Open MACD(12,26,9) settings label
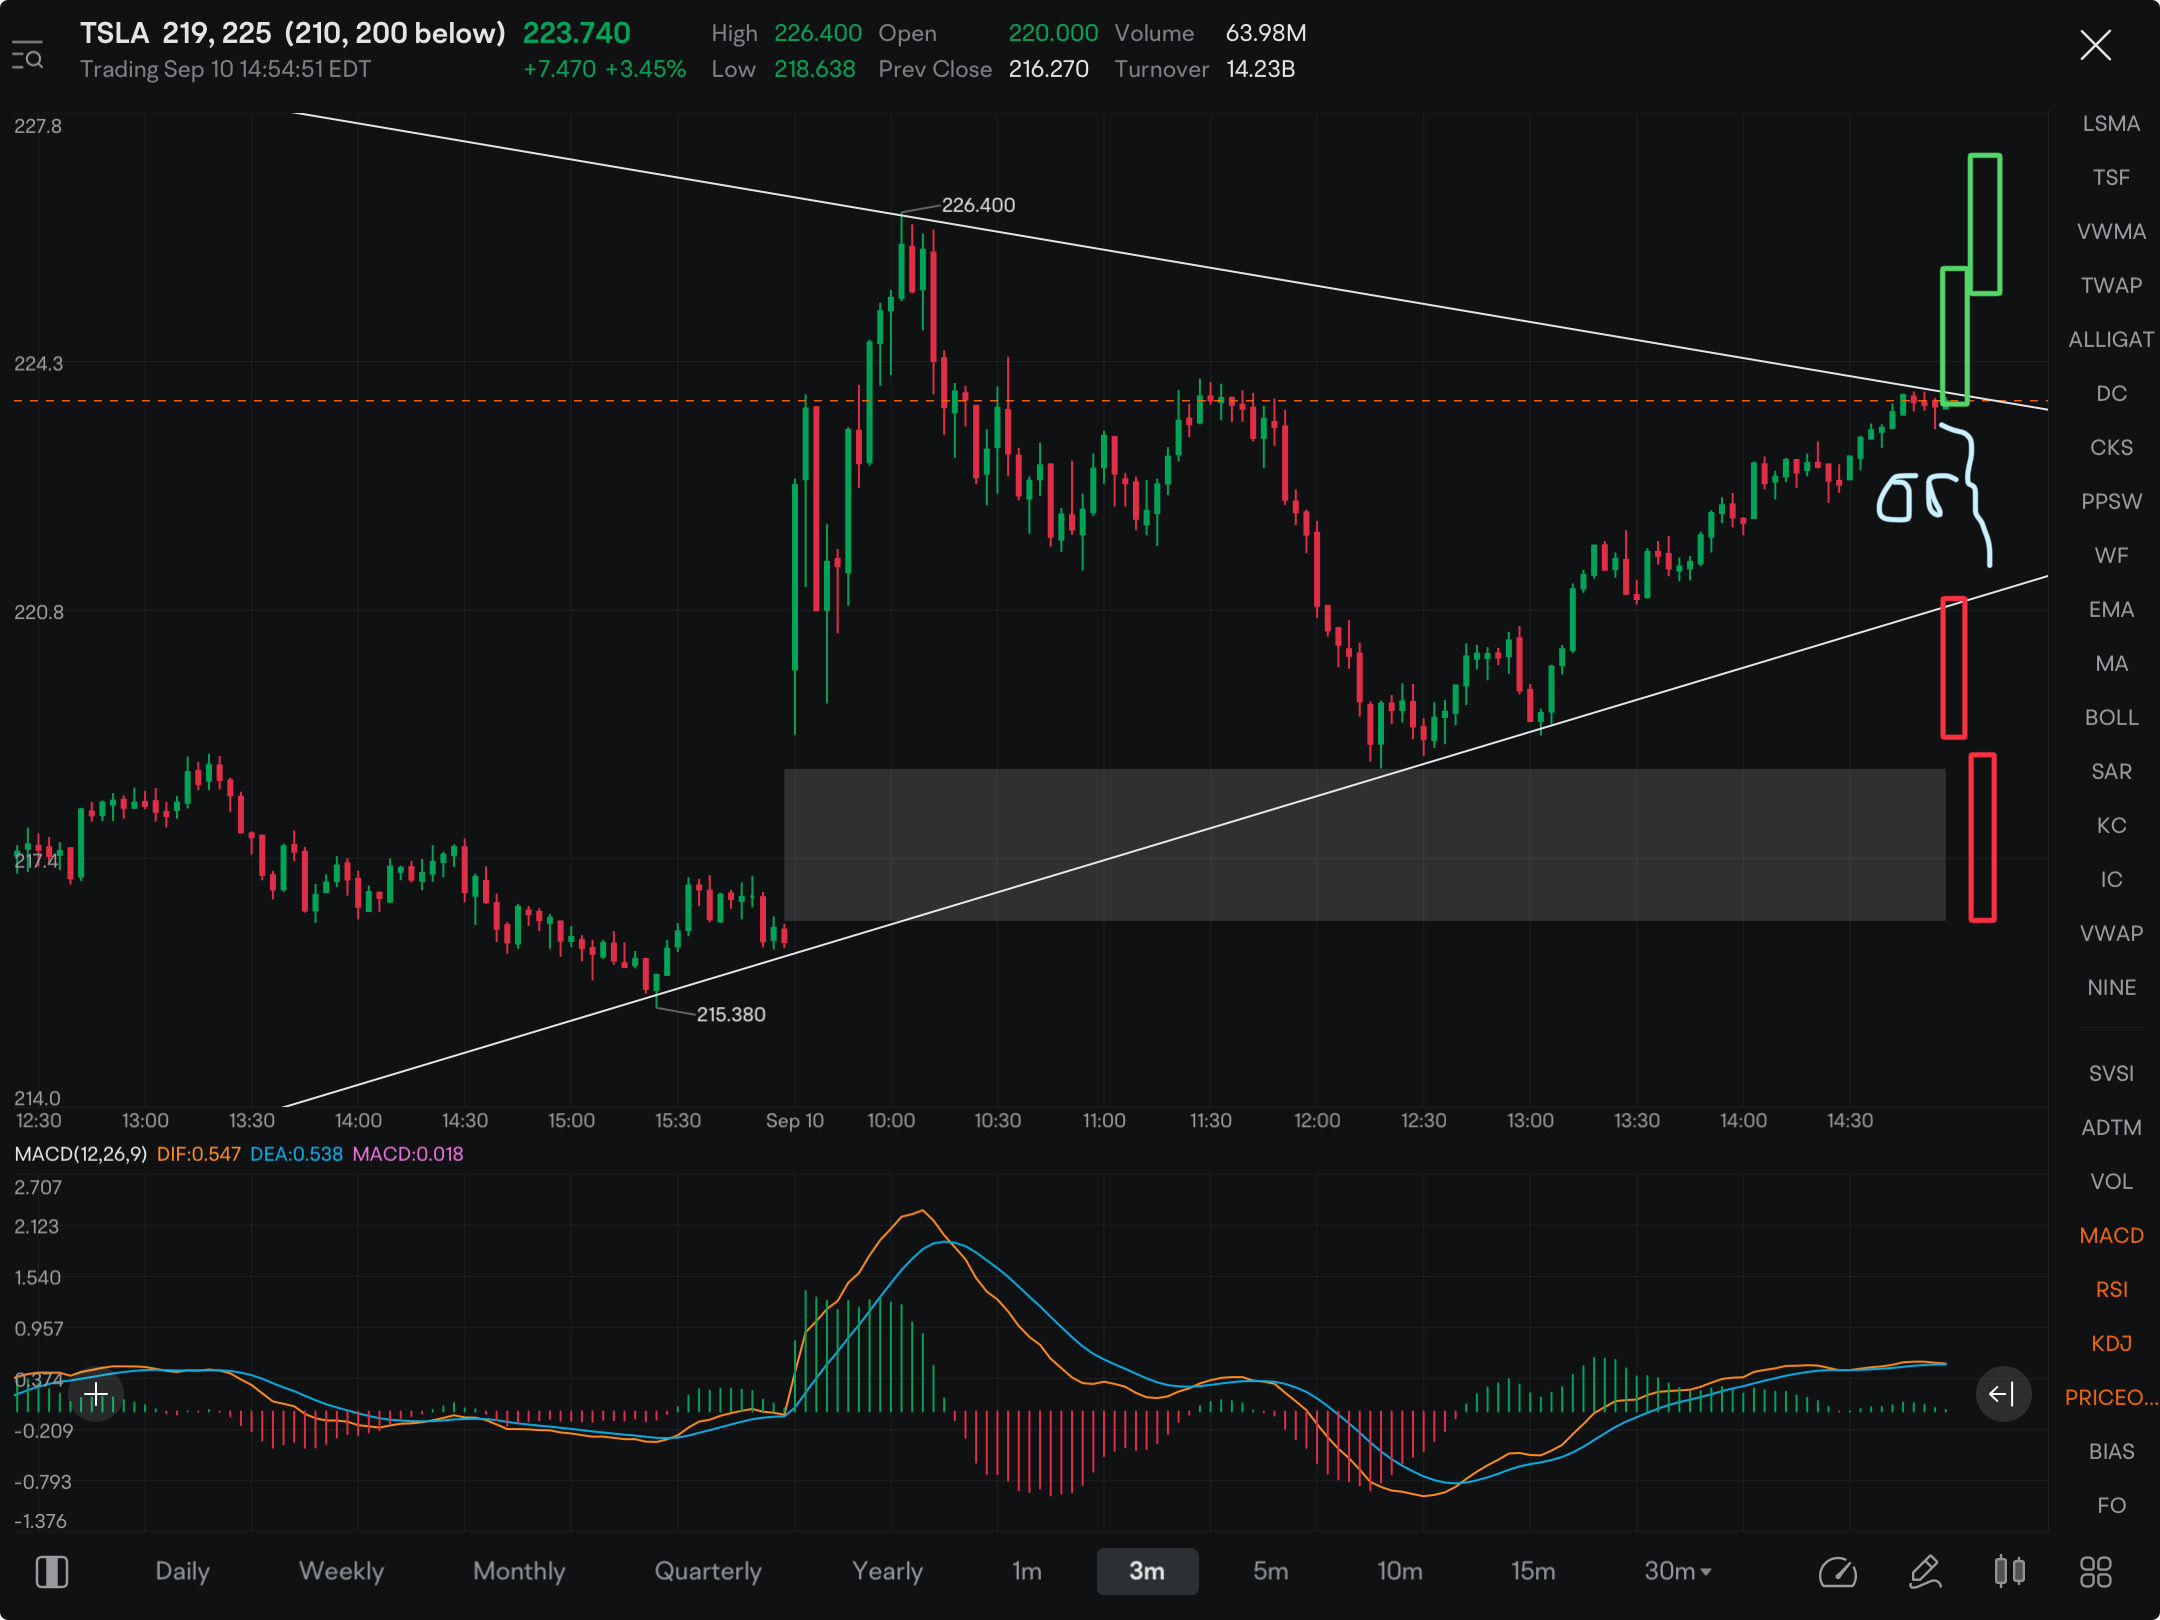Screen dimensions: 2160x1620 pyautogui.click(x=81, y=1154)
